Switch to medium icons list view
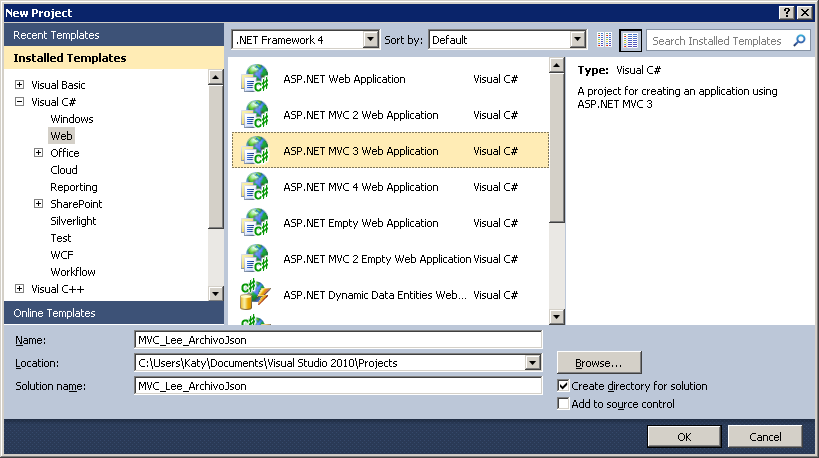819x458 pixels. (630, 40)
